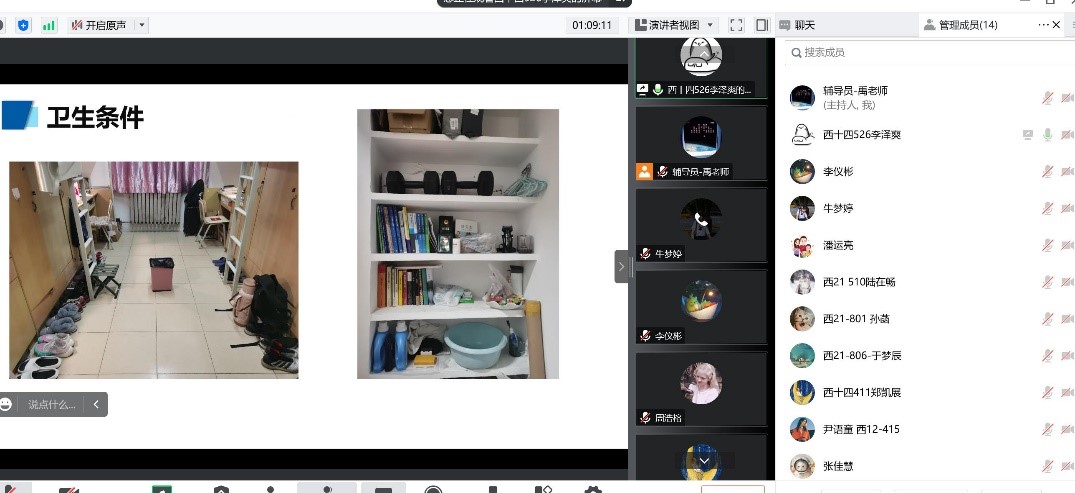
Task: Toggle microphone for 西21 510陆在旸
Action: (x=1047, y=282)
